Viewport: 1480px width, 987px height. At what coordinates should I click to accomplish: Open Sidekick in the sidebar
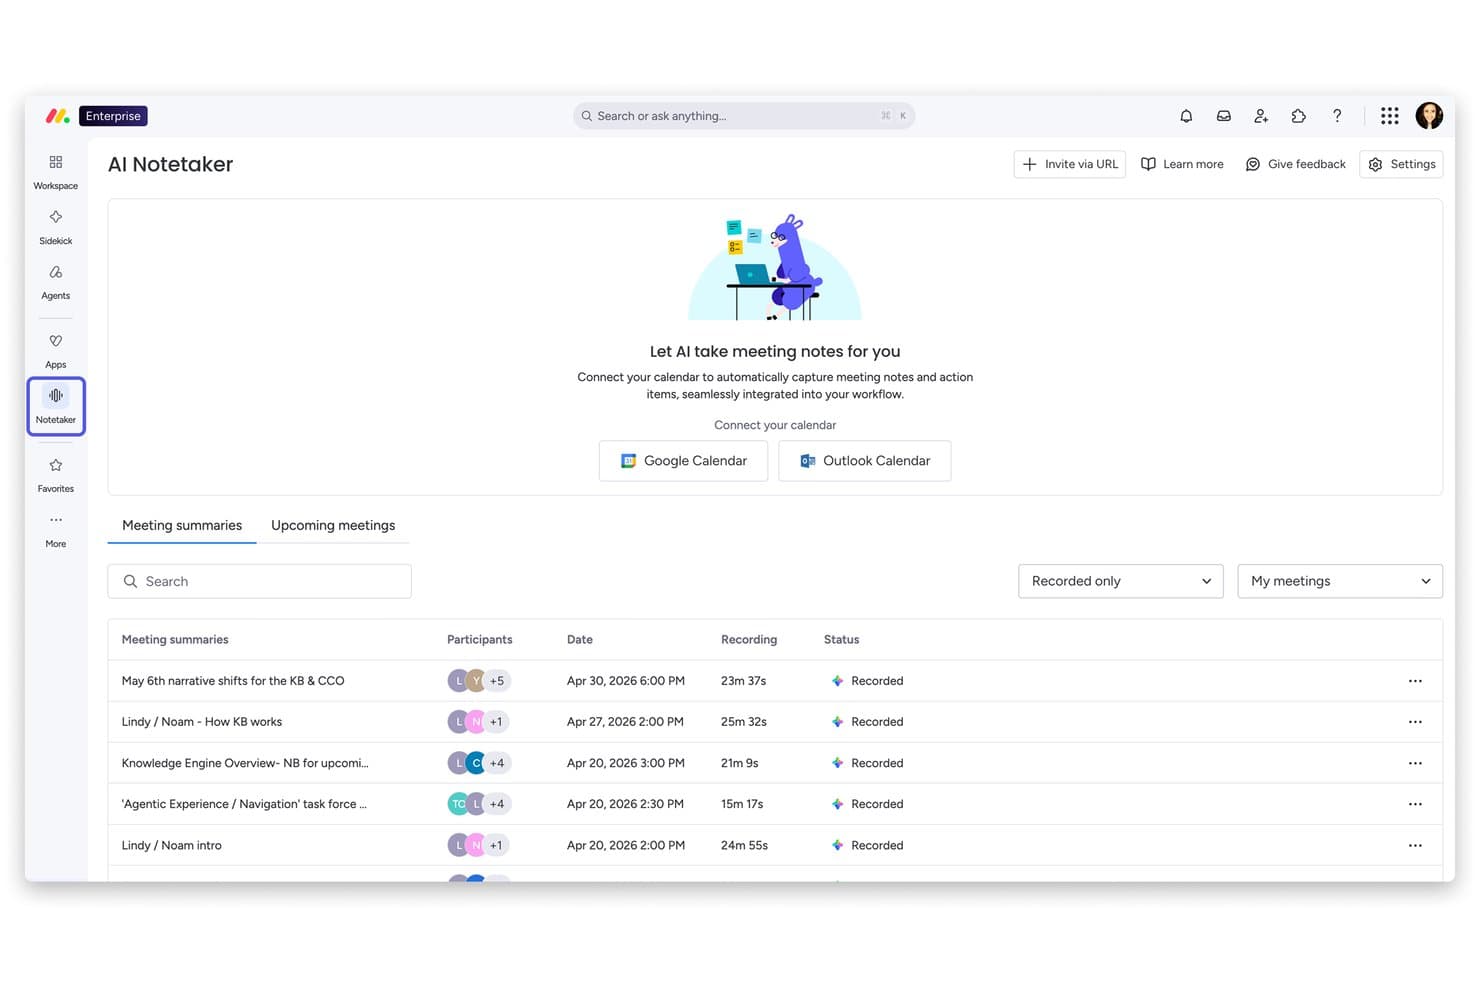56,227
